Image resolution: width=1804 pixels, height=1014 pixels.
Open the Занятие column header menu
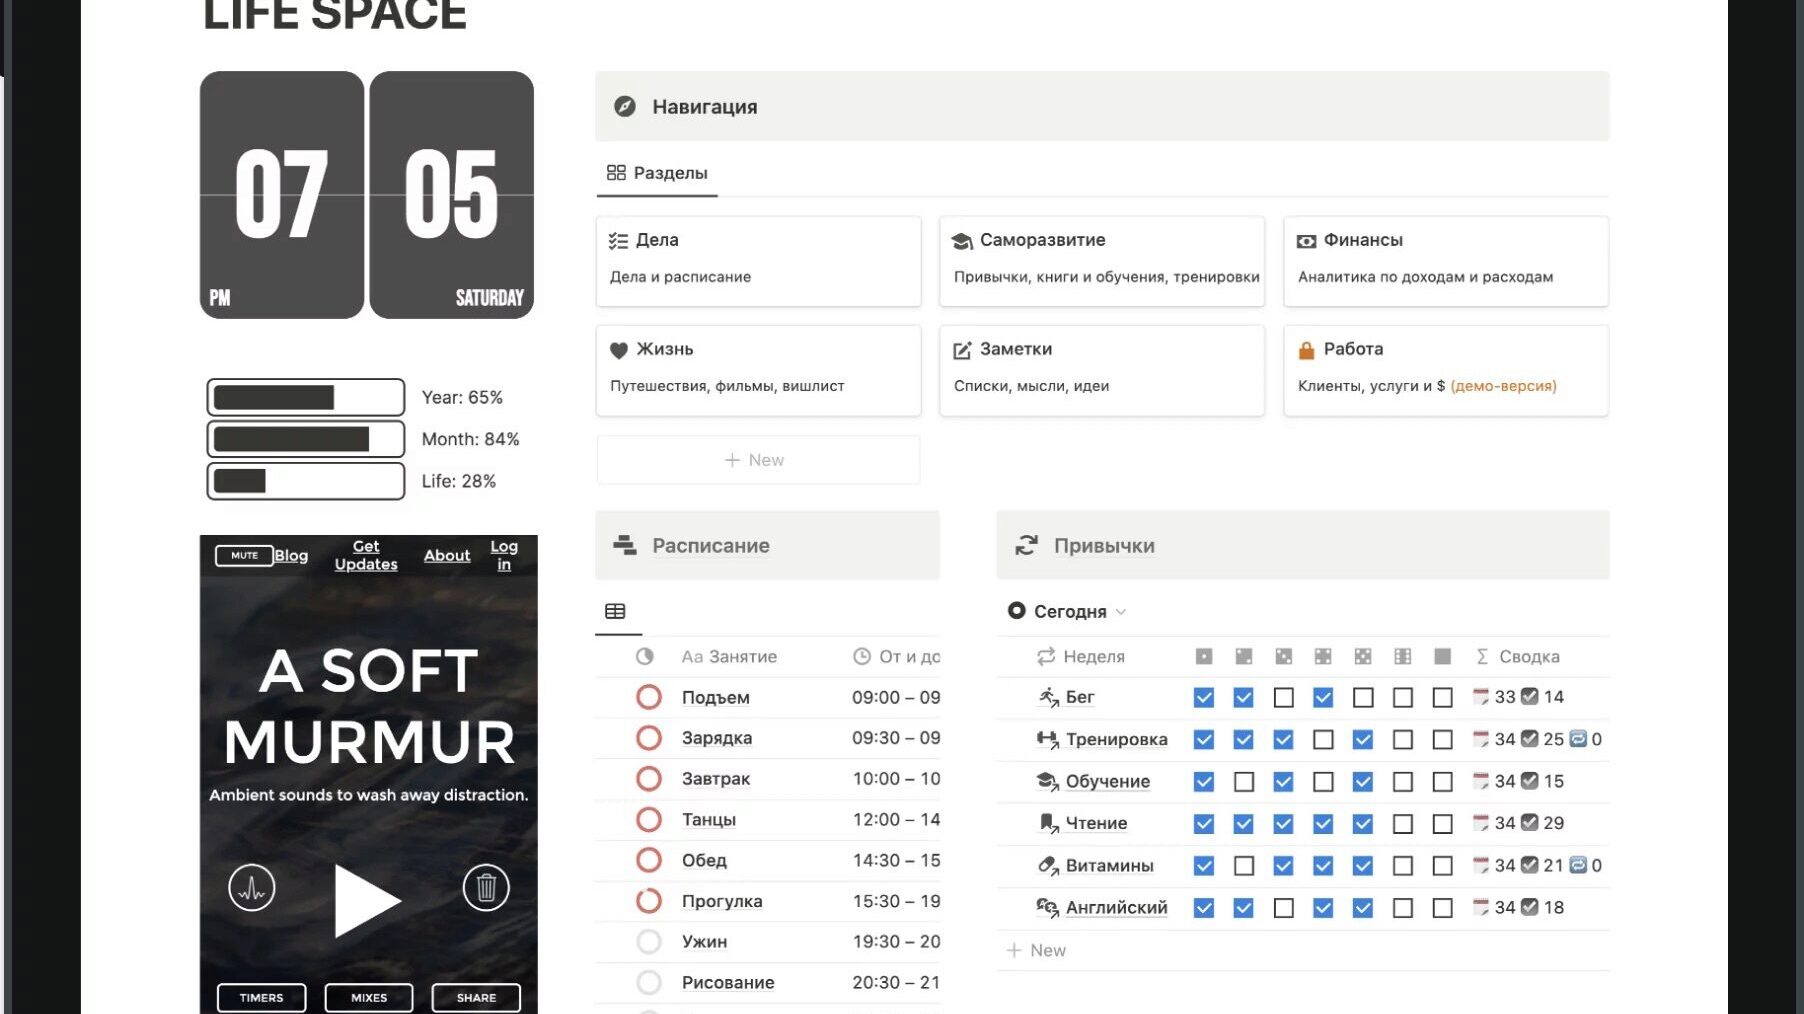[728, 656]
